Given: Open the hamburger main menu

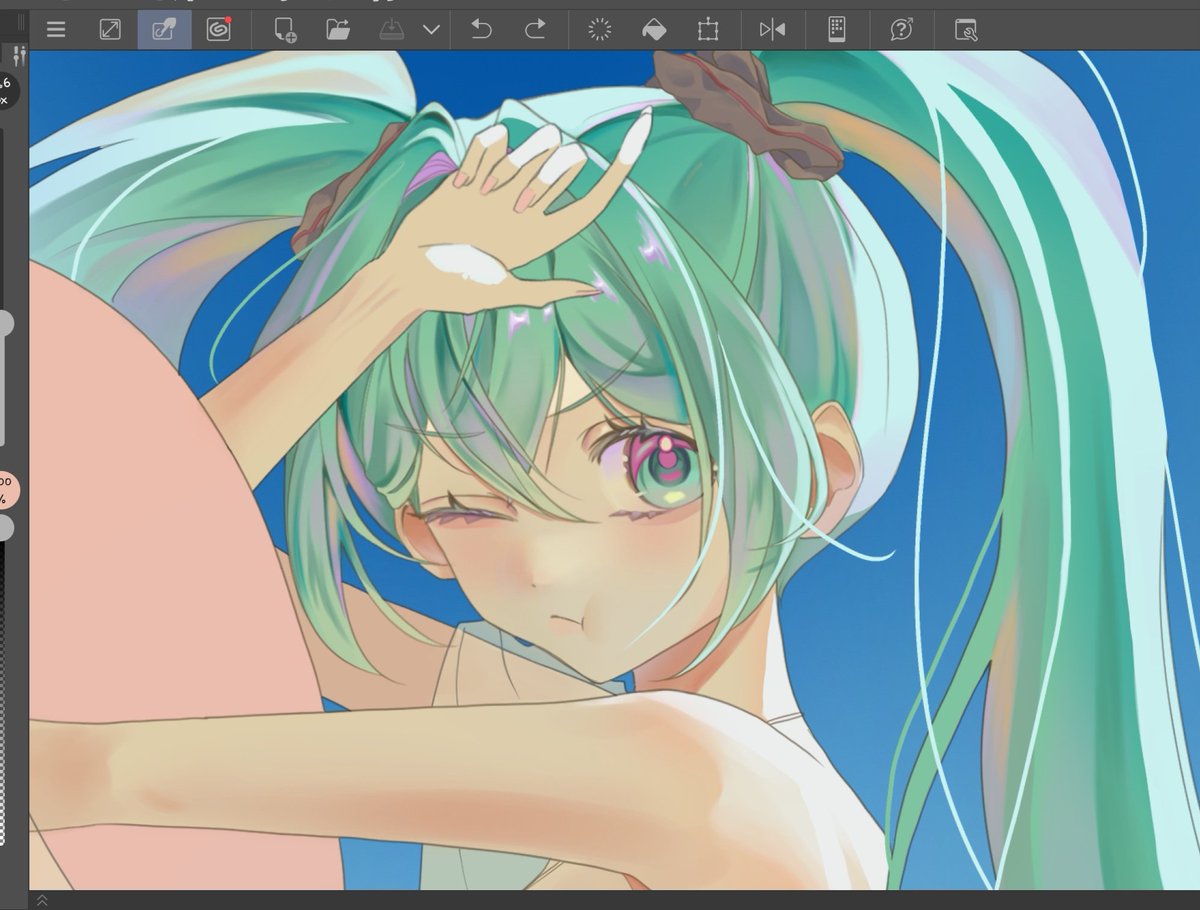Looking at the screenshot, I should click(56, 30).
